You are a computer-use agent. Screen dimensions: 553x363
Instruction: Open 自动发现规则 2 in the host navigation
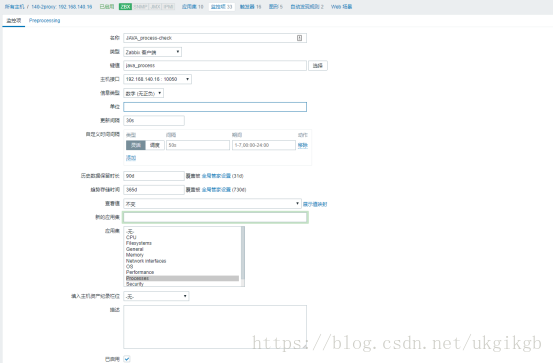coord(307,7)
